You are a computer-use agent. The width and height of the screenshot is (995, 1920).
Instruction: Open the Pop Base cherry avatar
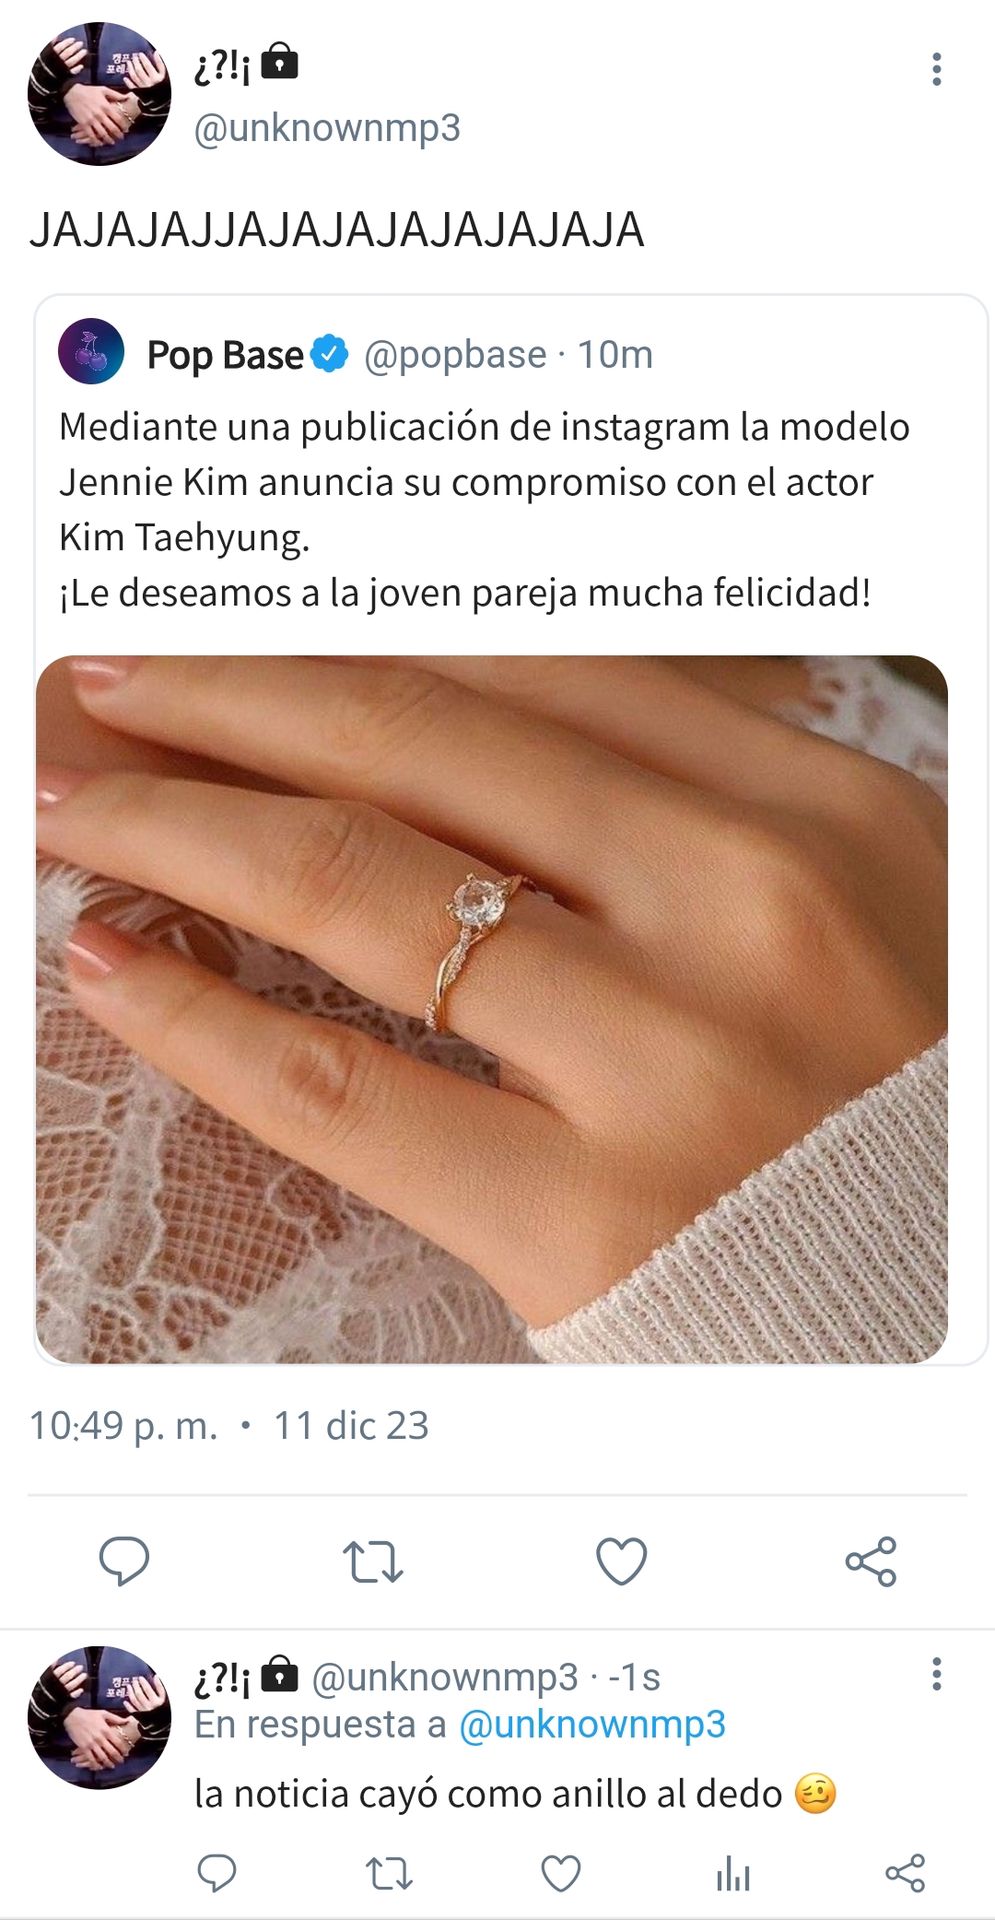(91, 352)
